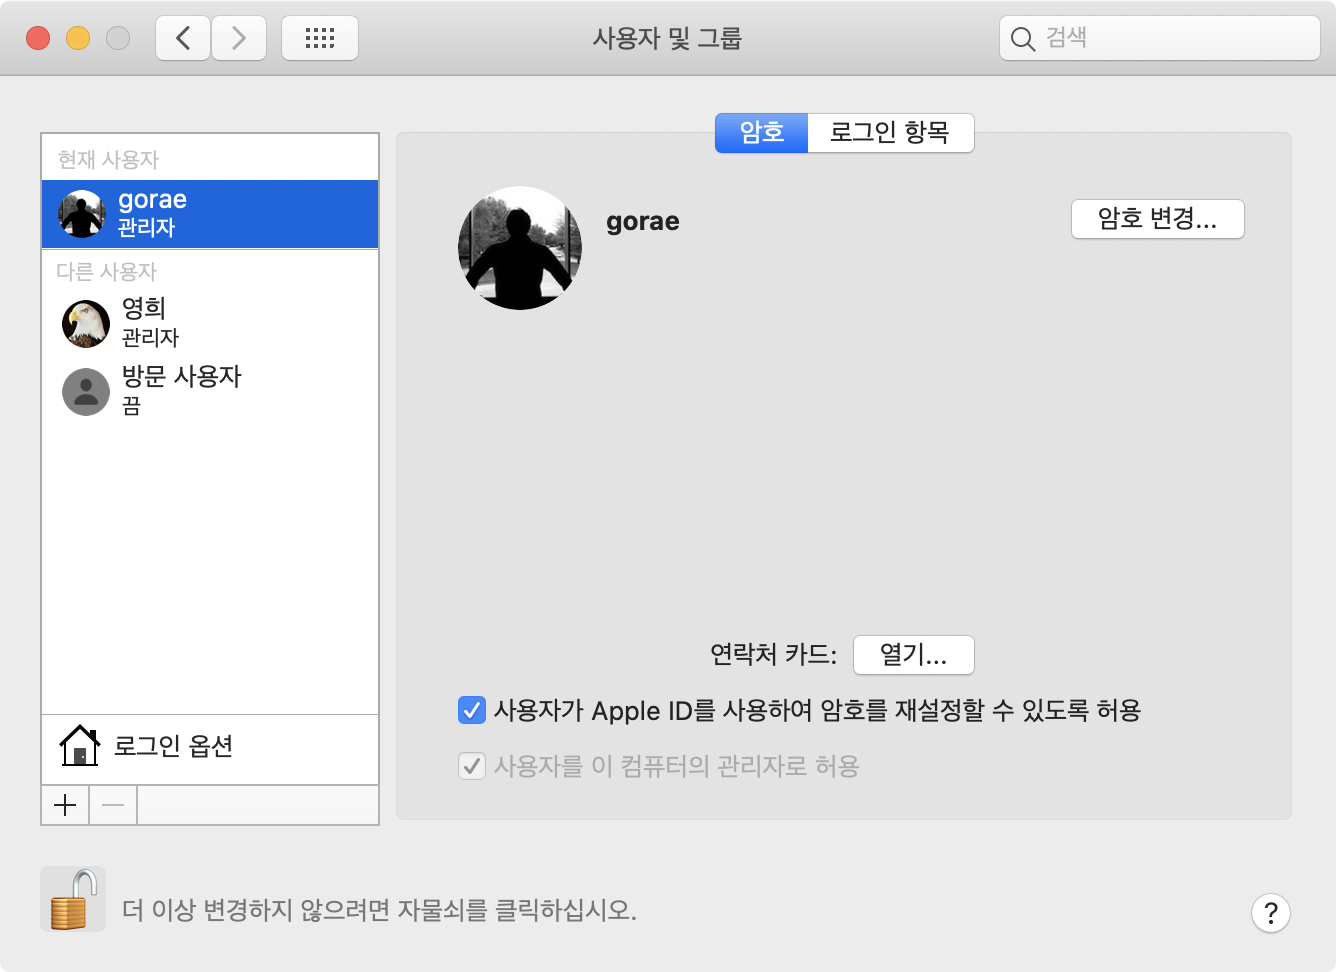This screenshot has width=1336, height=972.
Task: Click the eagle avatar of 영희
Action: [x=86, y=324]
